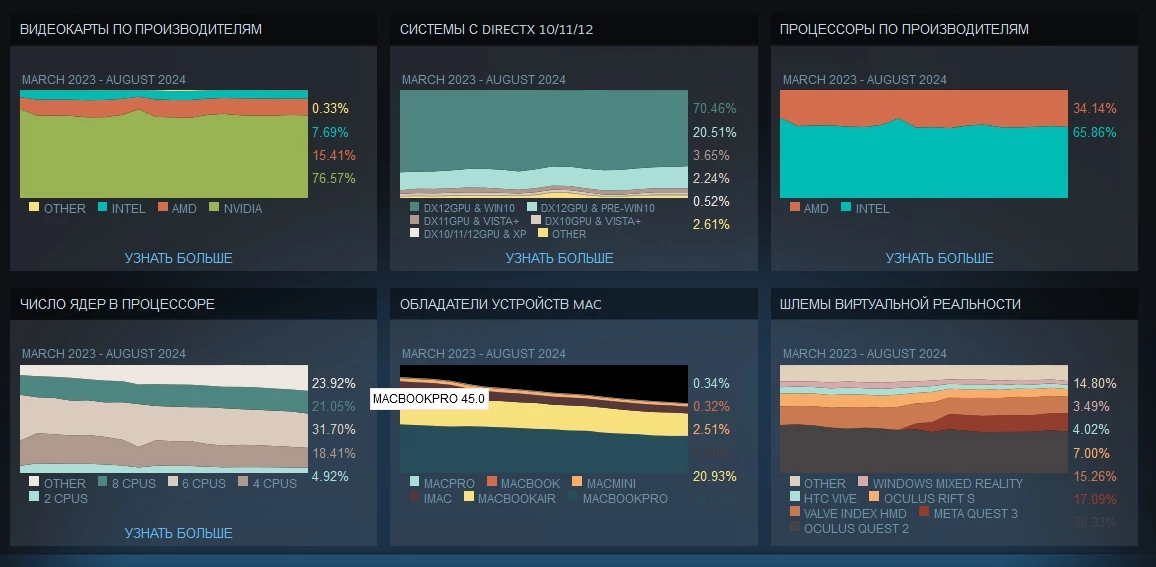Viewport: 1156px width, 567px height.
Task: Click the 2 CPUS legend swatch
Action: [x=34, y=498]
